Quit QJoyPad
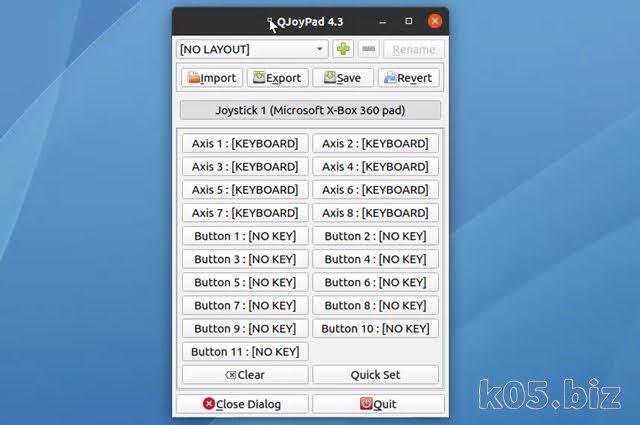 click(378, 404)
